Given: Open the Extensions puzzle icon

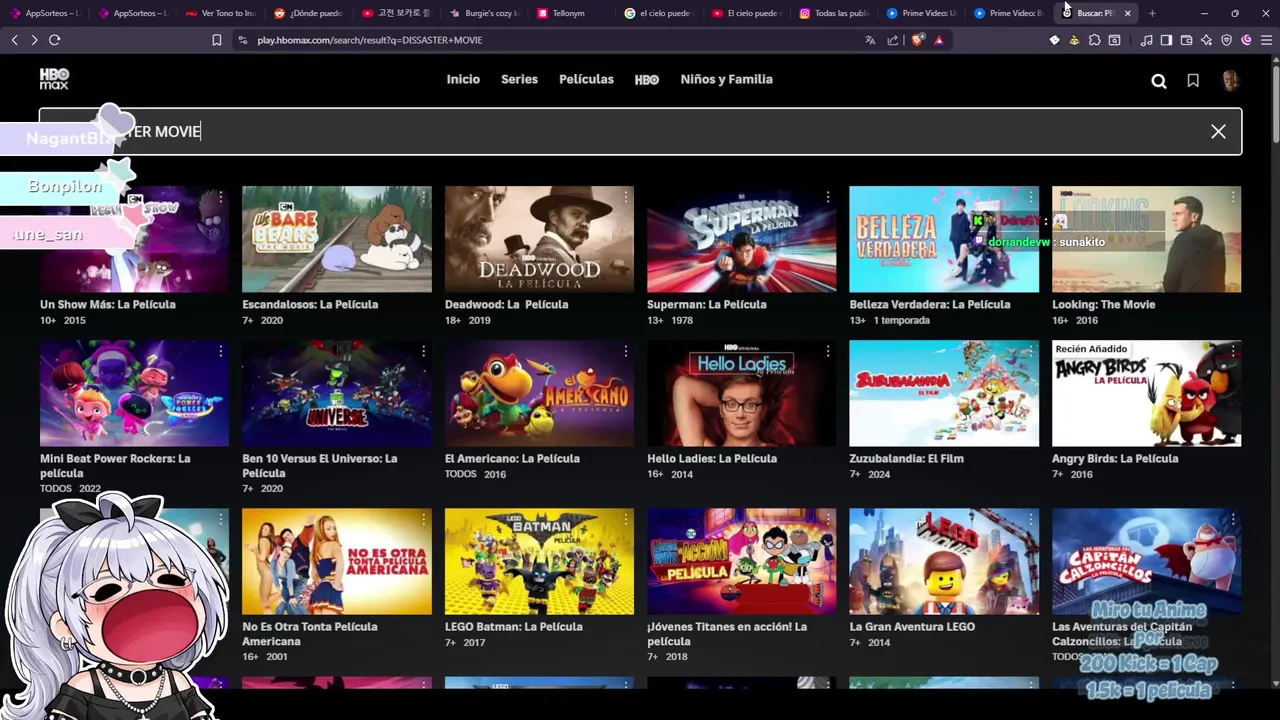Looking at the screenshot, I should point(1095,40).
